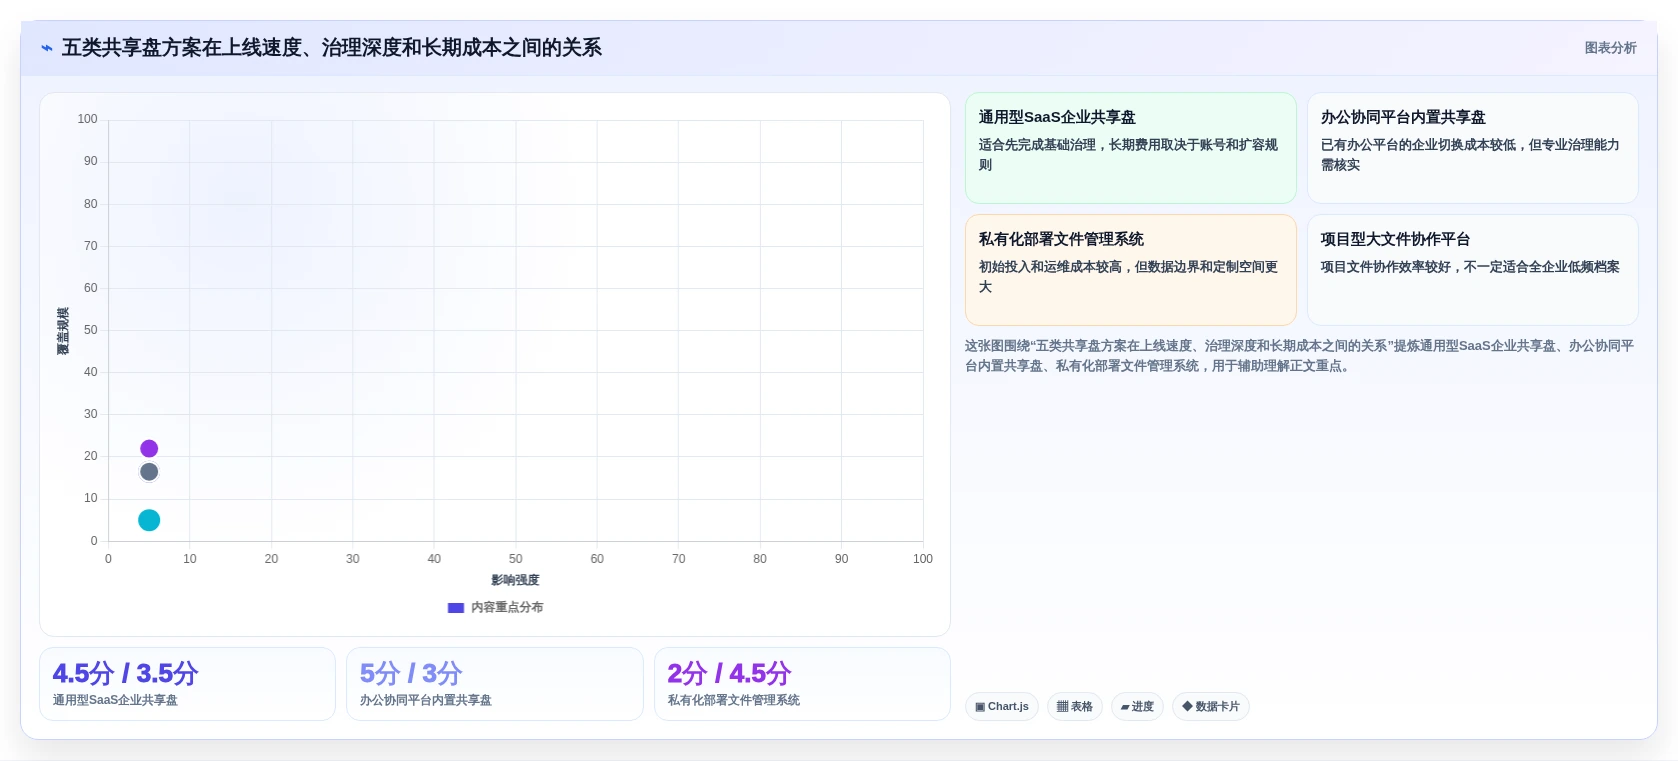The height and width of the screenshot is (761, 1678).
Task: Click the y-axis tick value 20
Action: click(x=91, y=456)
